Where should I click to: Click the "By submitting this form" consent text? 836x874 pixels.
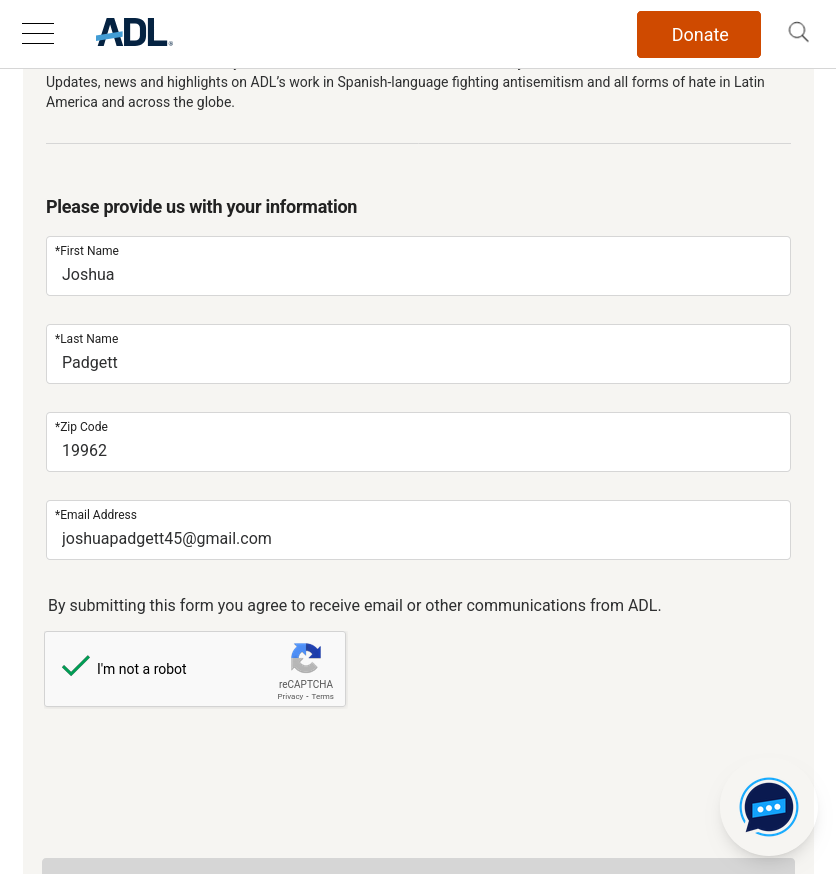tap(354, 605)
